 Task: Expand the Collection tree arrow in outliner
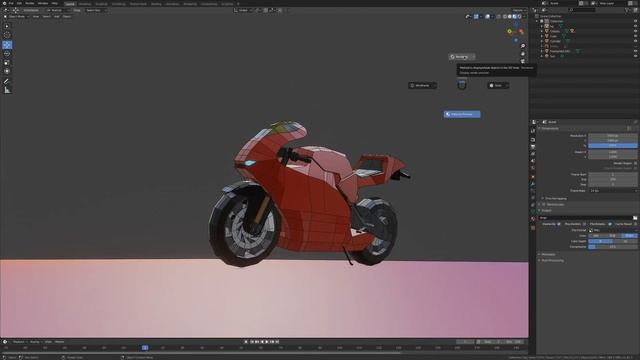click(x=538, y=21)
